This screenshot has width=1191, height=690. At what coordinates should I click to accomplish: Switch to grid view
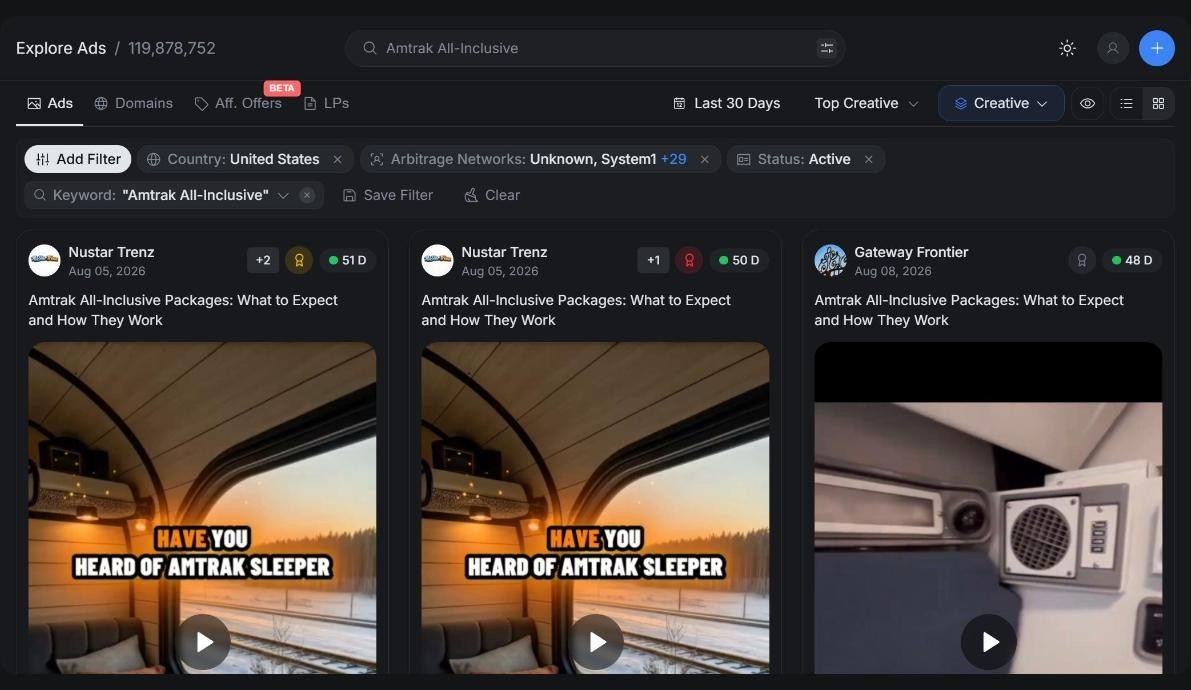click(x=1158, y=103)
